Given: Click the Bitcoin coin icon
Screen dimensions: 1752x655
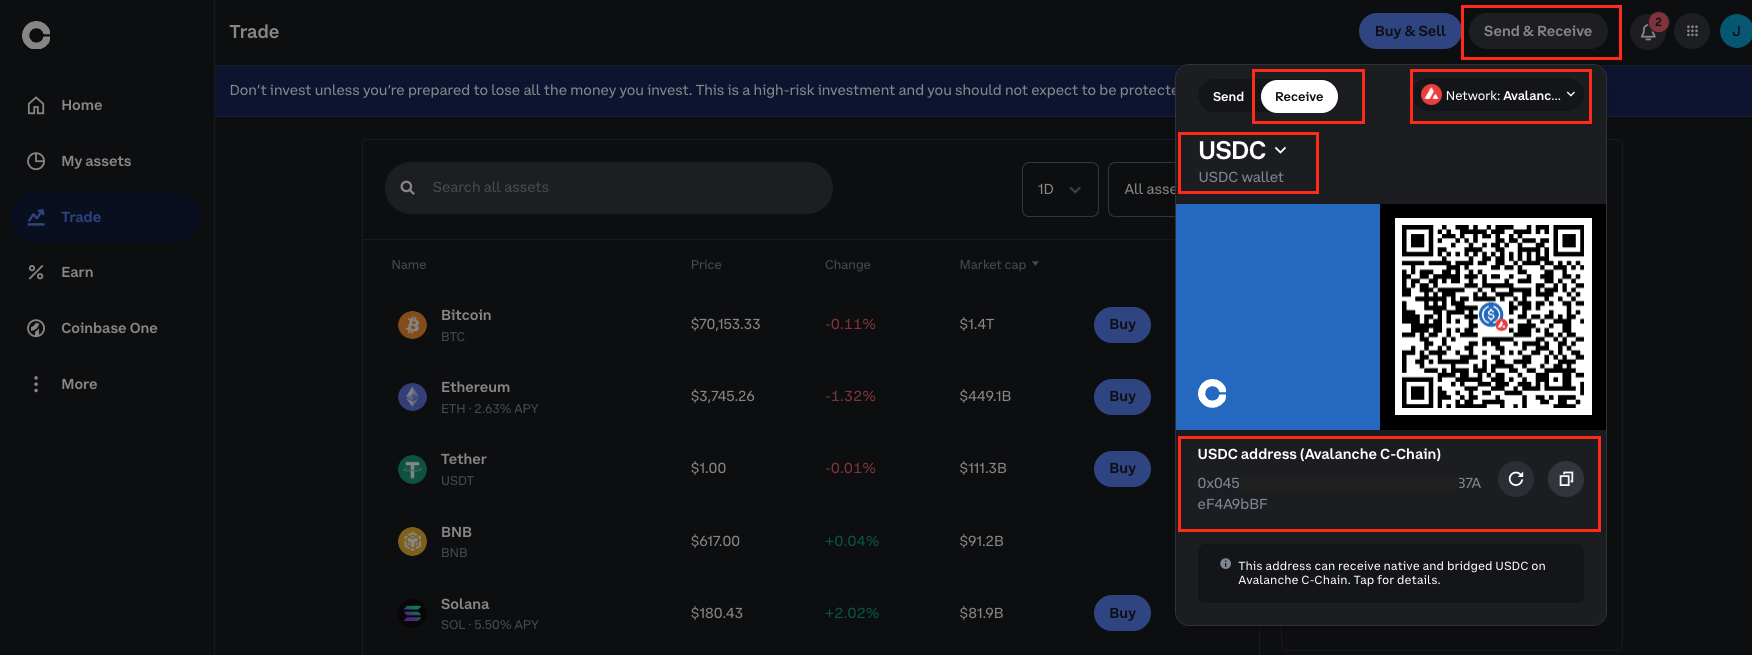Looking at the screenshot, I should pos(413,324).
